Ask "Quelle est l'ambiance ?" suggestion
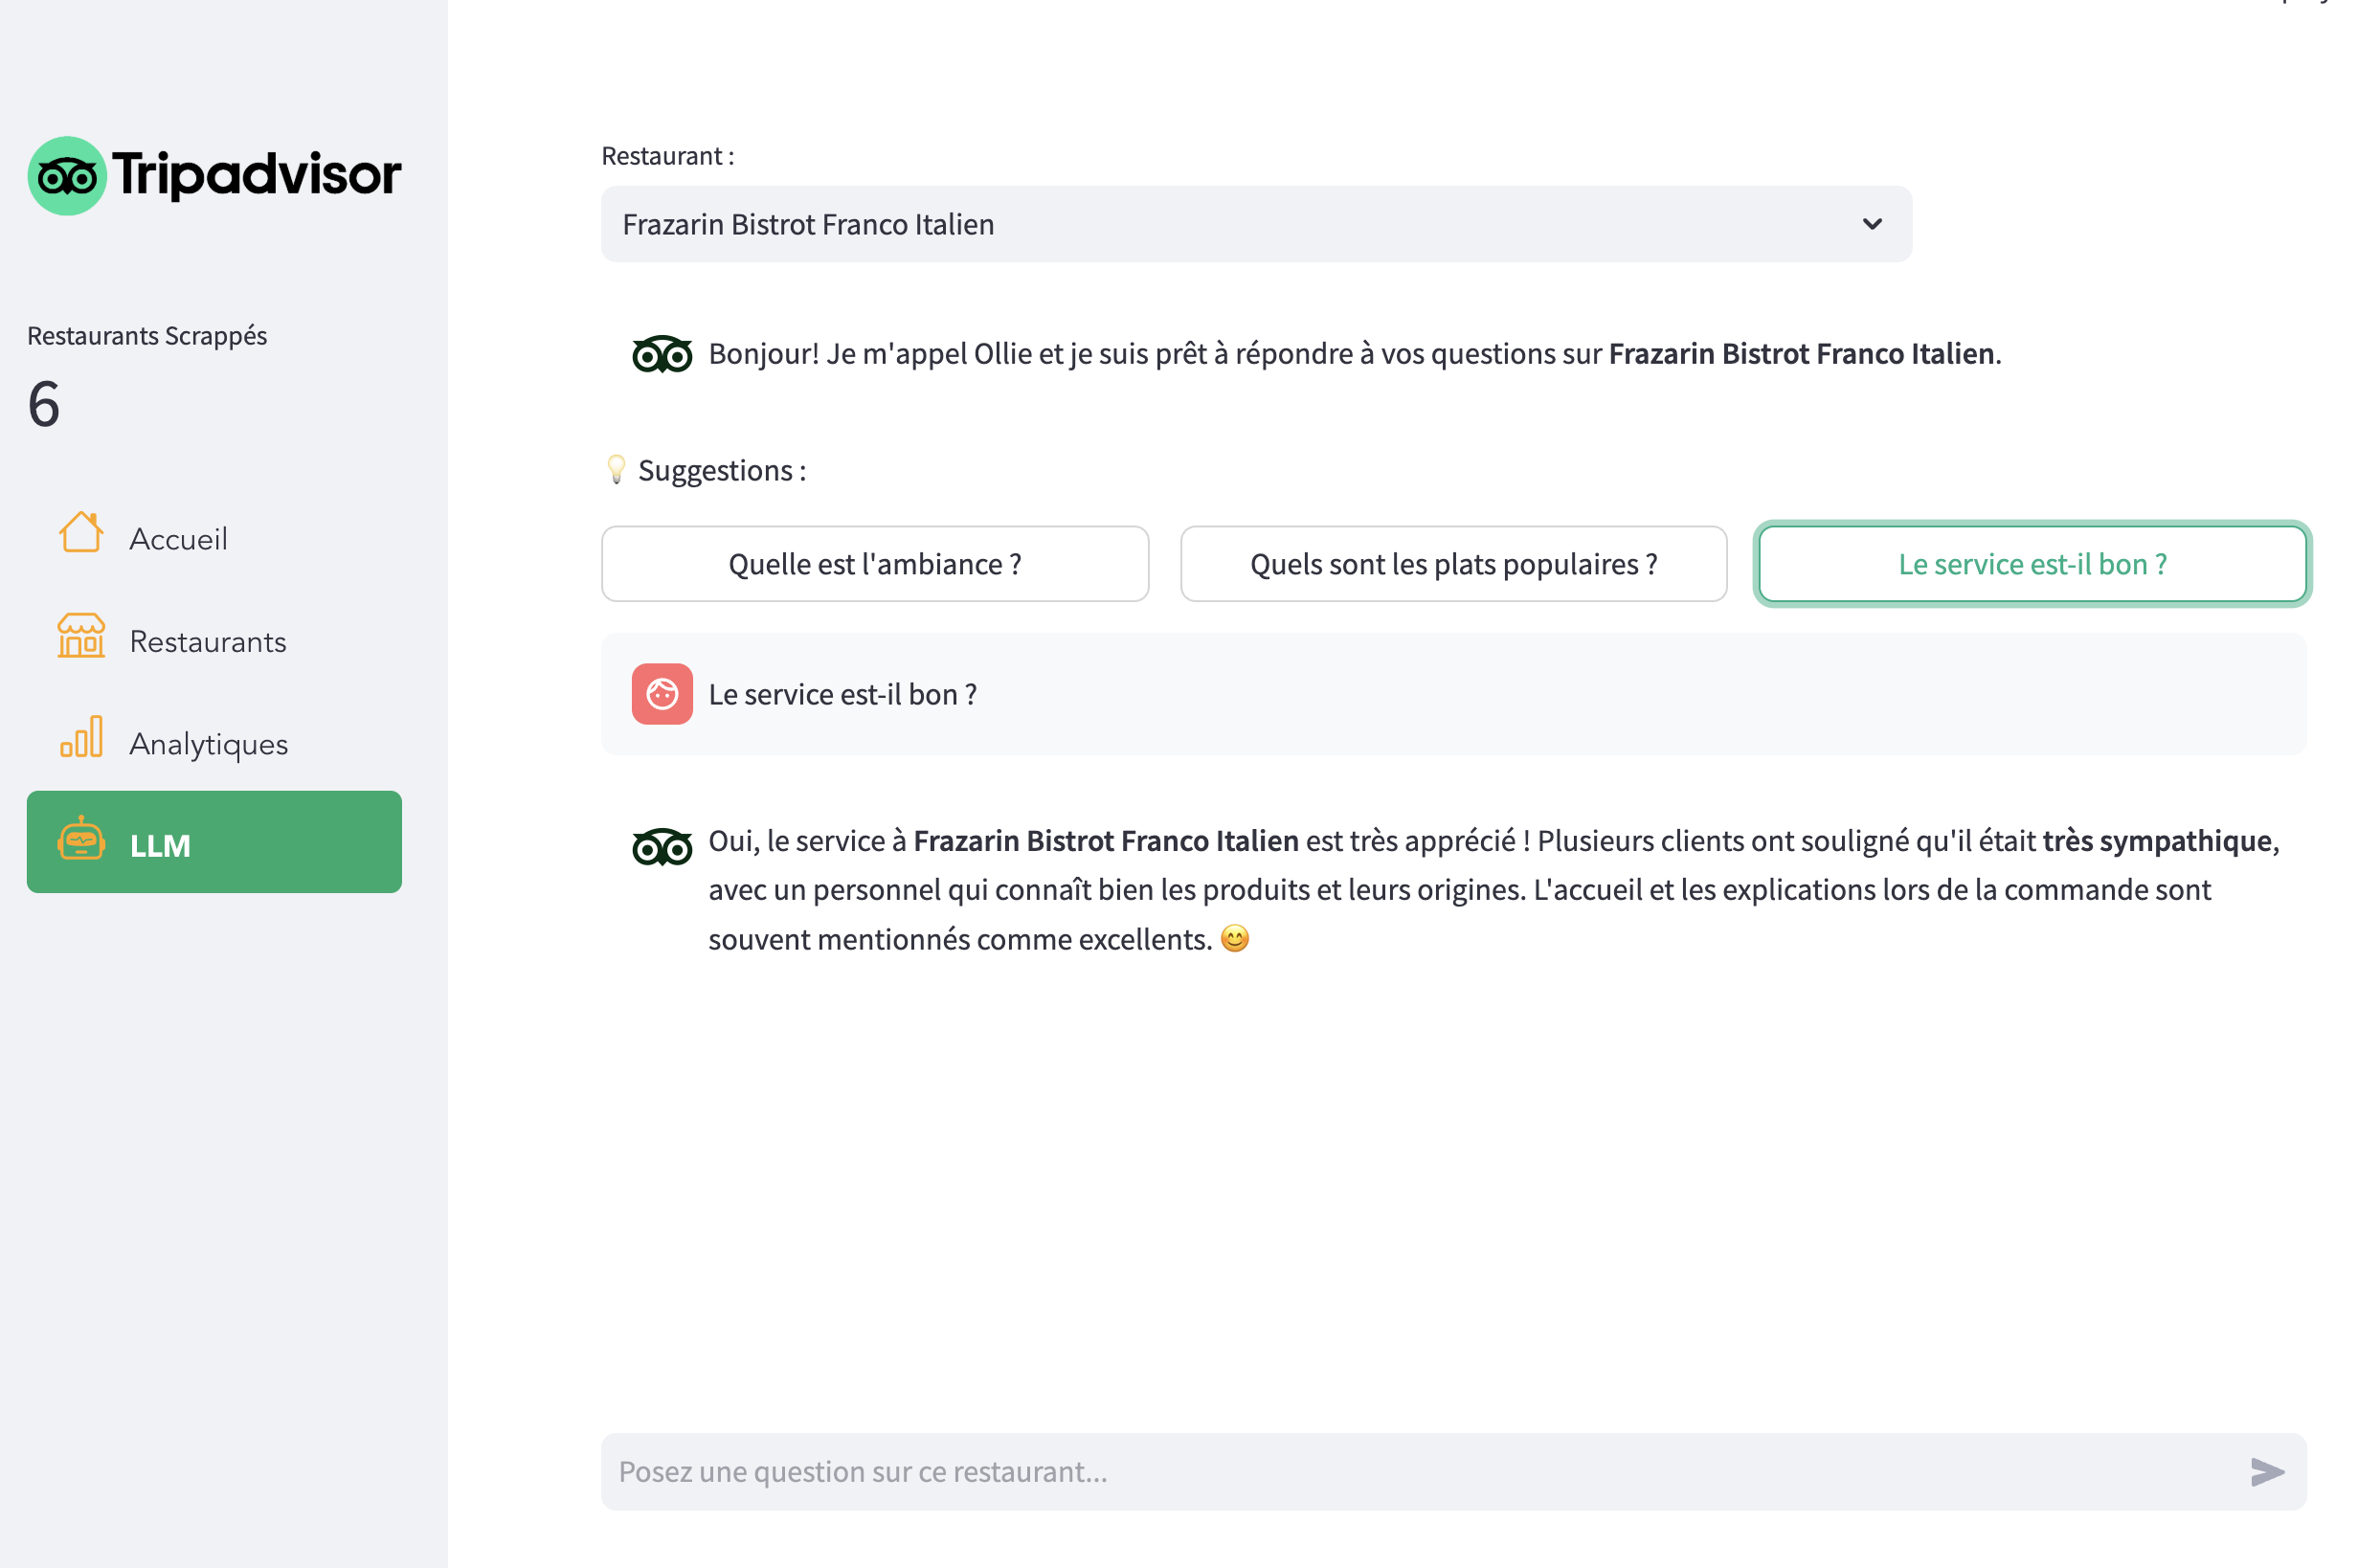The width and height of the screenshot is (2380, 1568). 875,564
